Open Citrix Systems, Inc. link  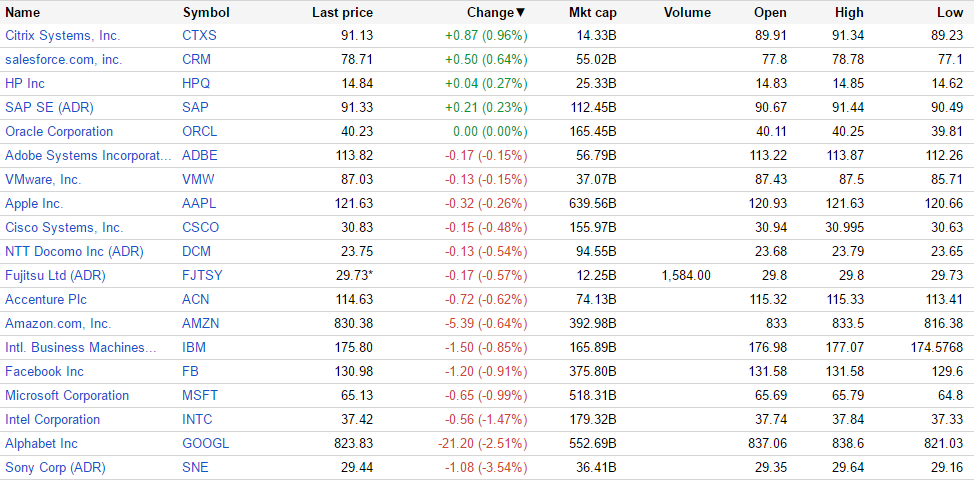pyautogui.click(x=62, y=35)
